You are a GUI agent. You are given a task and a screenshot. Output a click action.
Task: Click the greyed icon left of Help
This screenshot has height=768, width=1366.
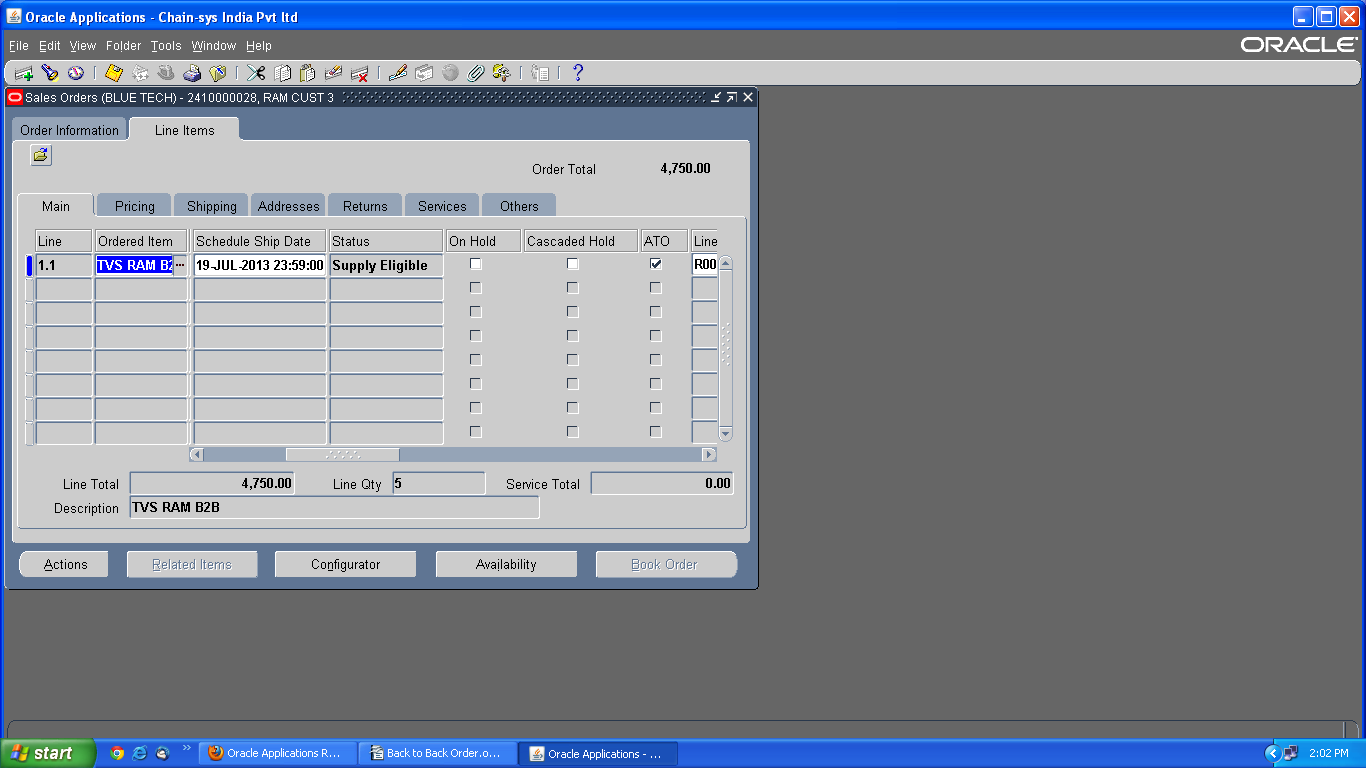(x=540, y=73)
